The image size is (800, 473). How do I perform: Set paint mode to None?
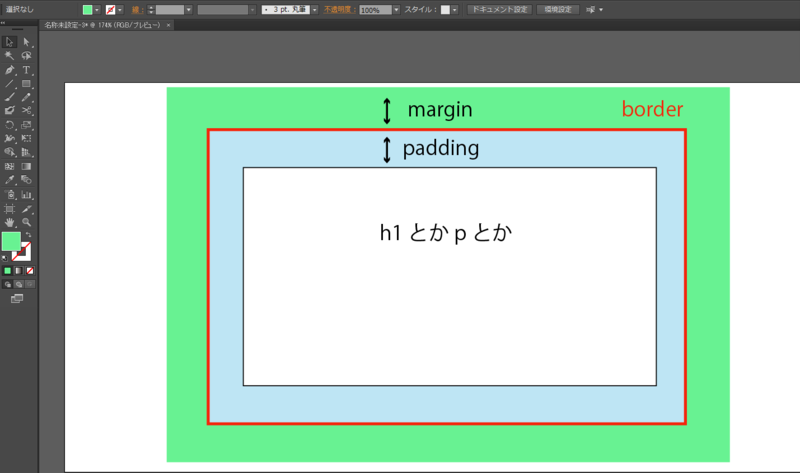[x=30, y=271]
